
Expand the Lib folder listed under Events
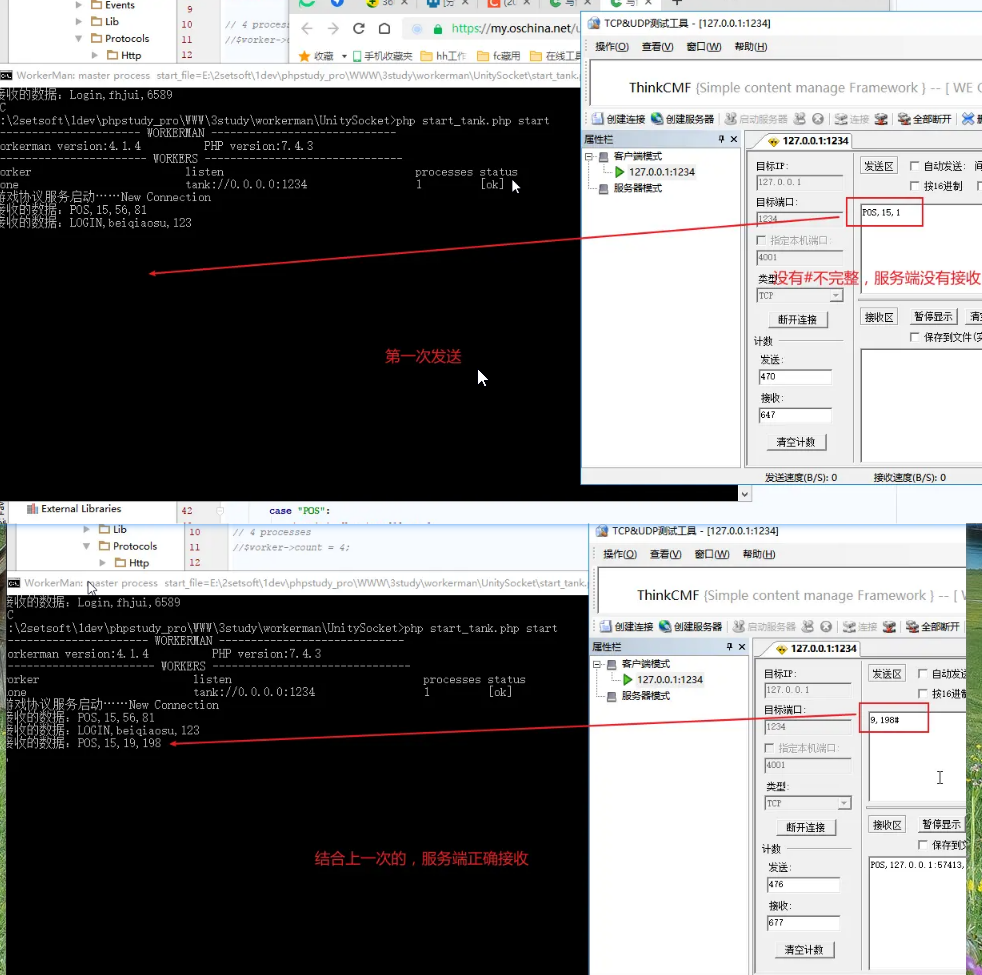pyautogui.click(x=78, y=21)
